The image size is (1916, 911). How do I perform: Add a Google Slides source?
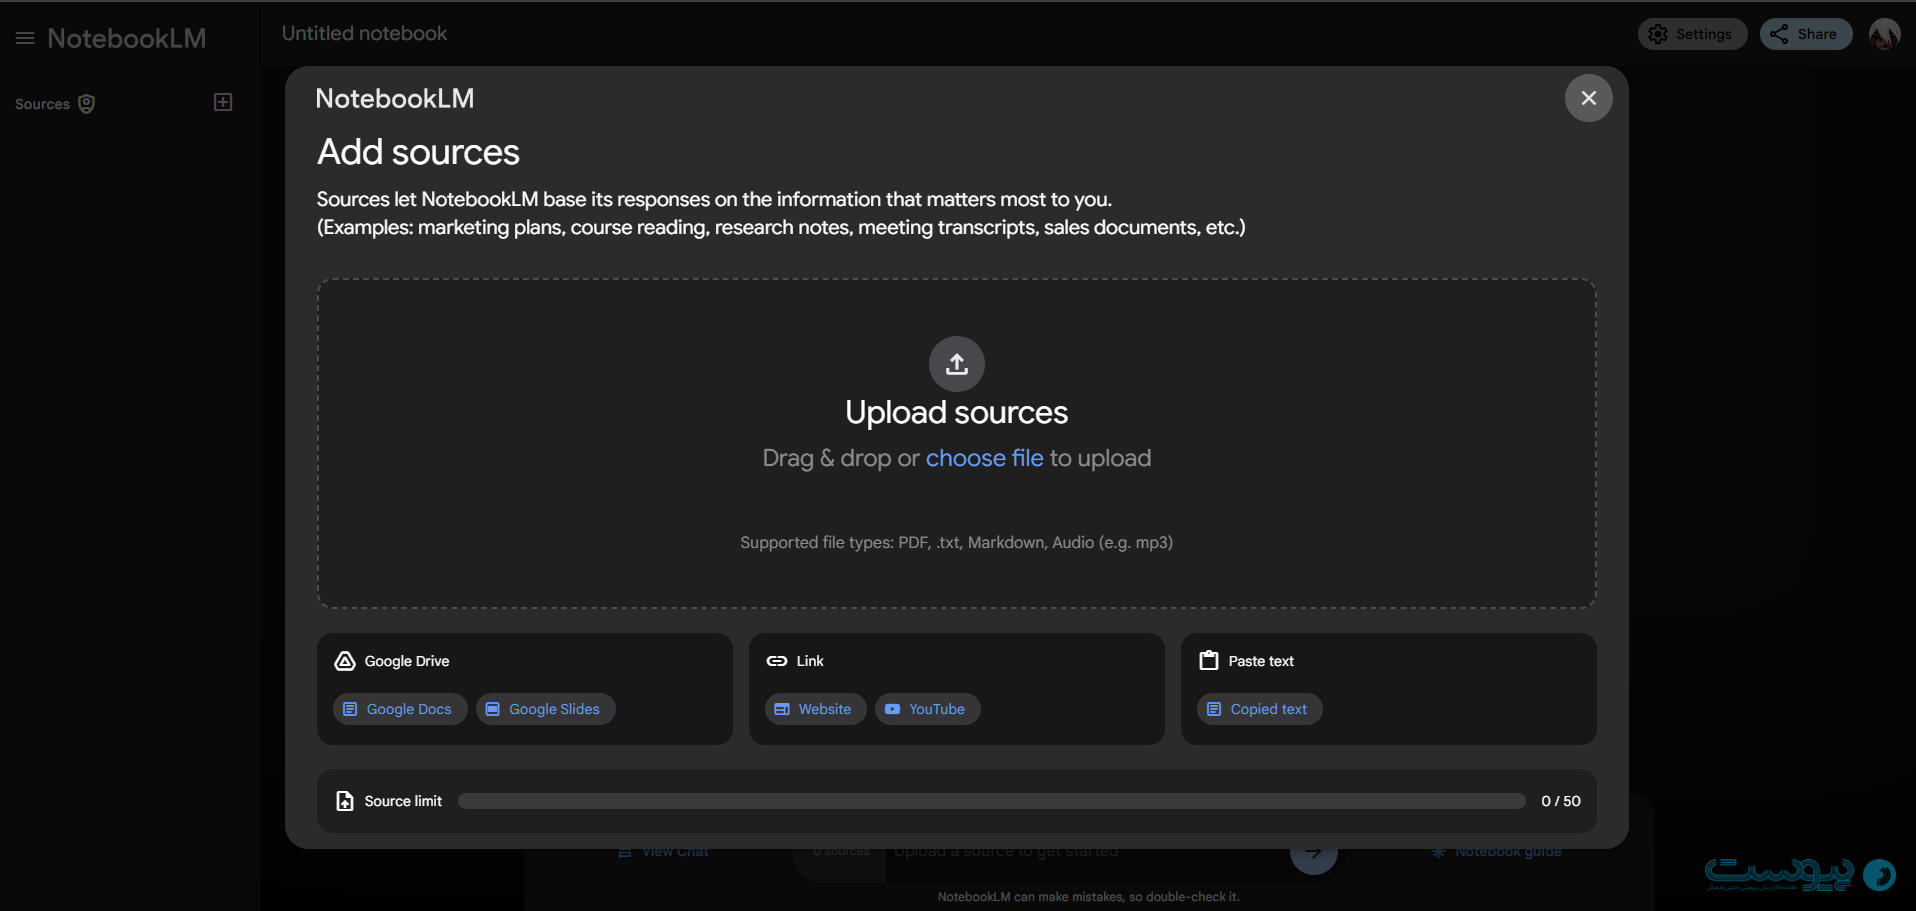[545, 709]
